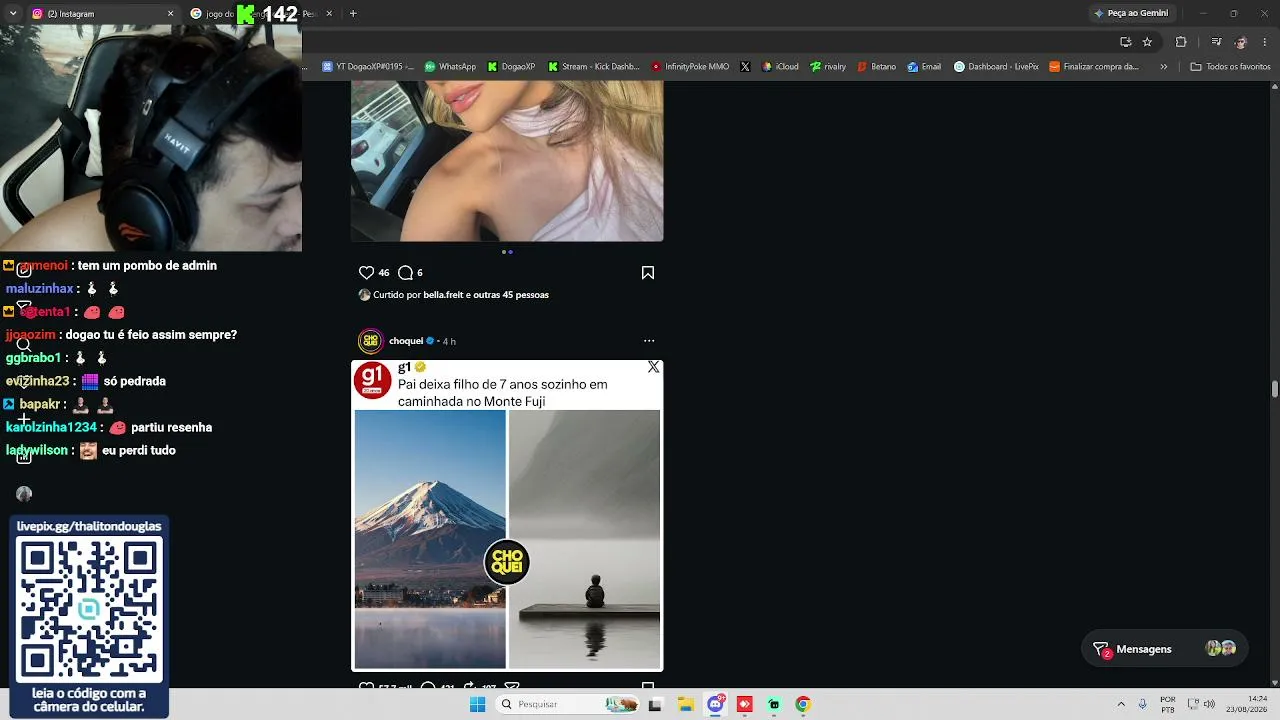Open the InfinityPoke MMO bookmark
The image size is (1280, 720).
point(690,67)
